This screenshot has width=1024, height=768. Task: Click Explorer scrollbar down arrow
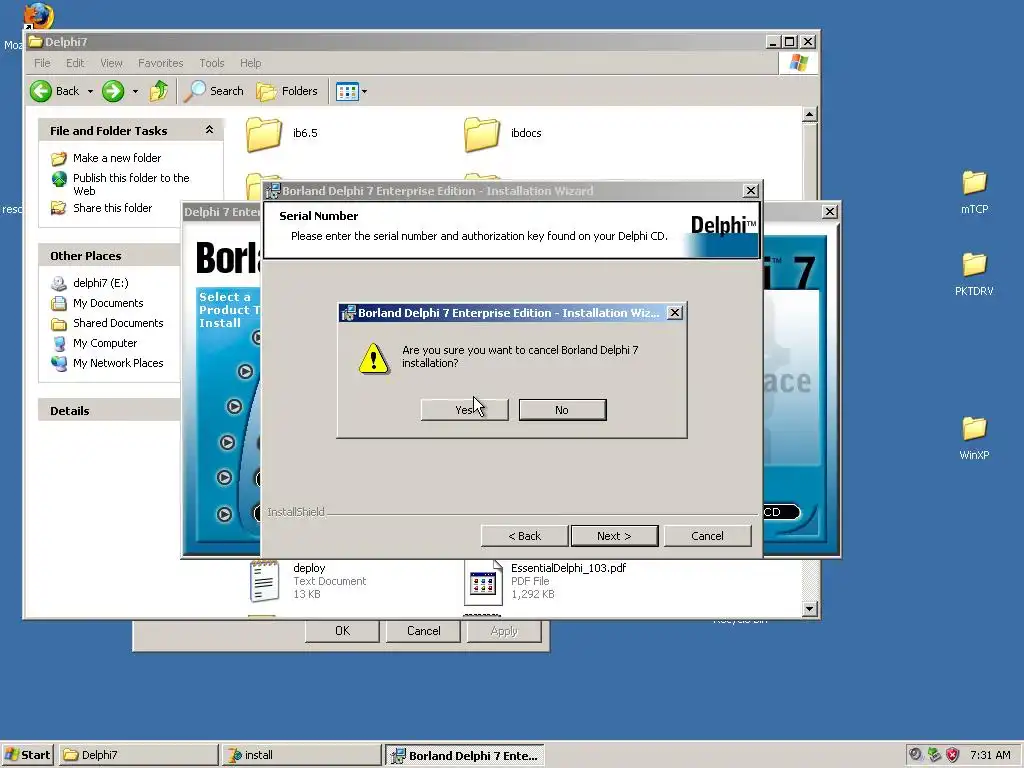pyautogui.click(x=810, y=609)
